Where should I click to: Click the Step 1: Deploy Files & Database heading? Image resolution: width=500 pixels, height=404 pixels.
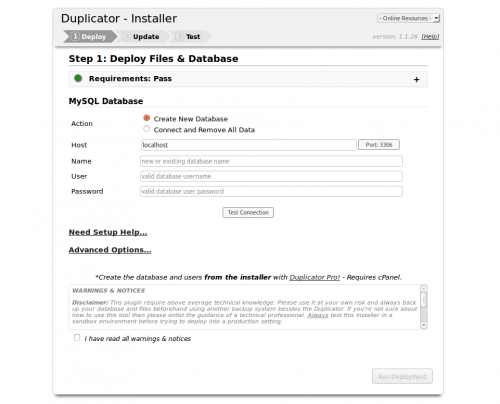tap(153, 59)
